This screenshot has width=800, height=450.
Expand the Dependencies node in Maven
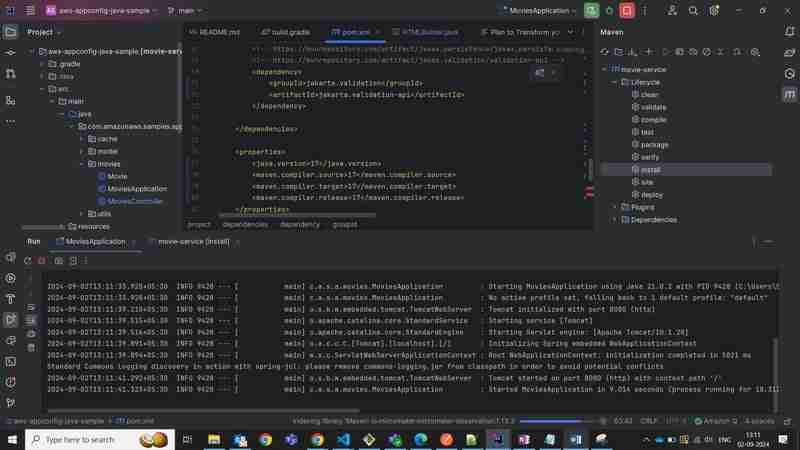pyautogui.click(x=614, y=220)
